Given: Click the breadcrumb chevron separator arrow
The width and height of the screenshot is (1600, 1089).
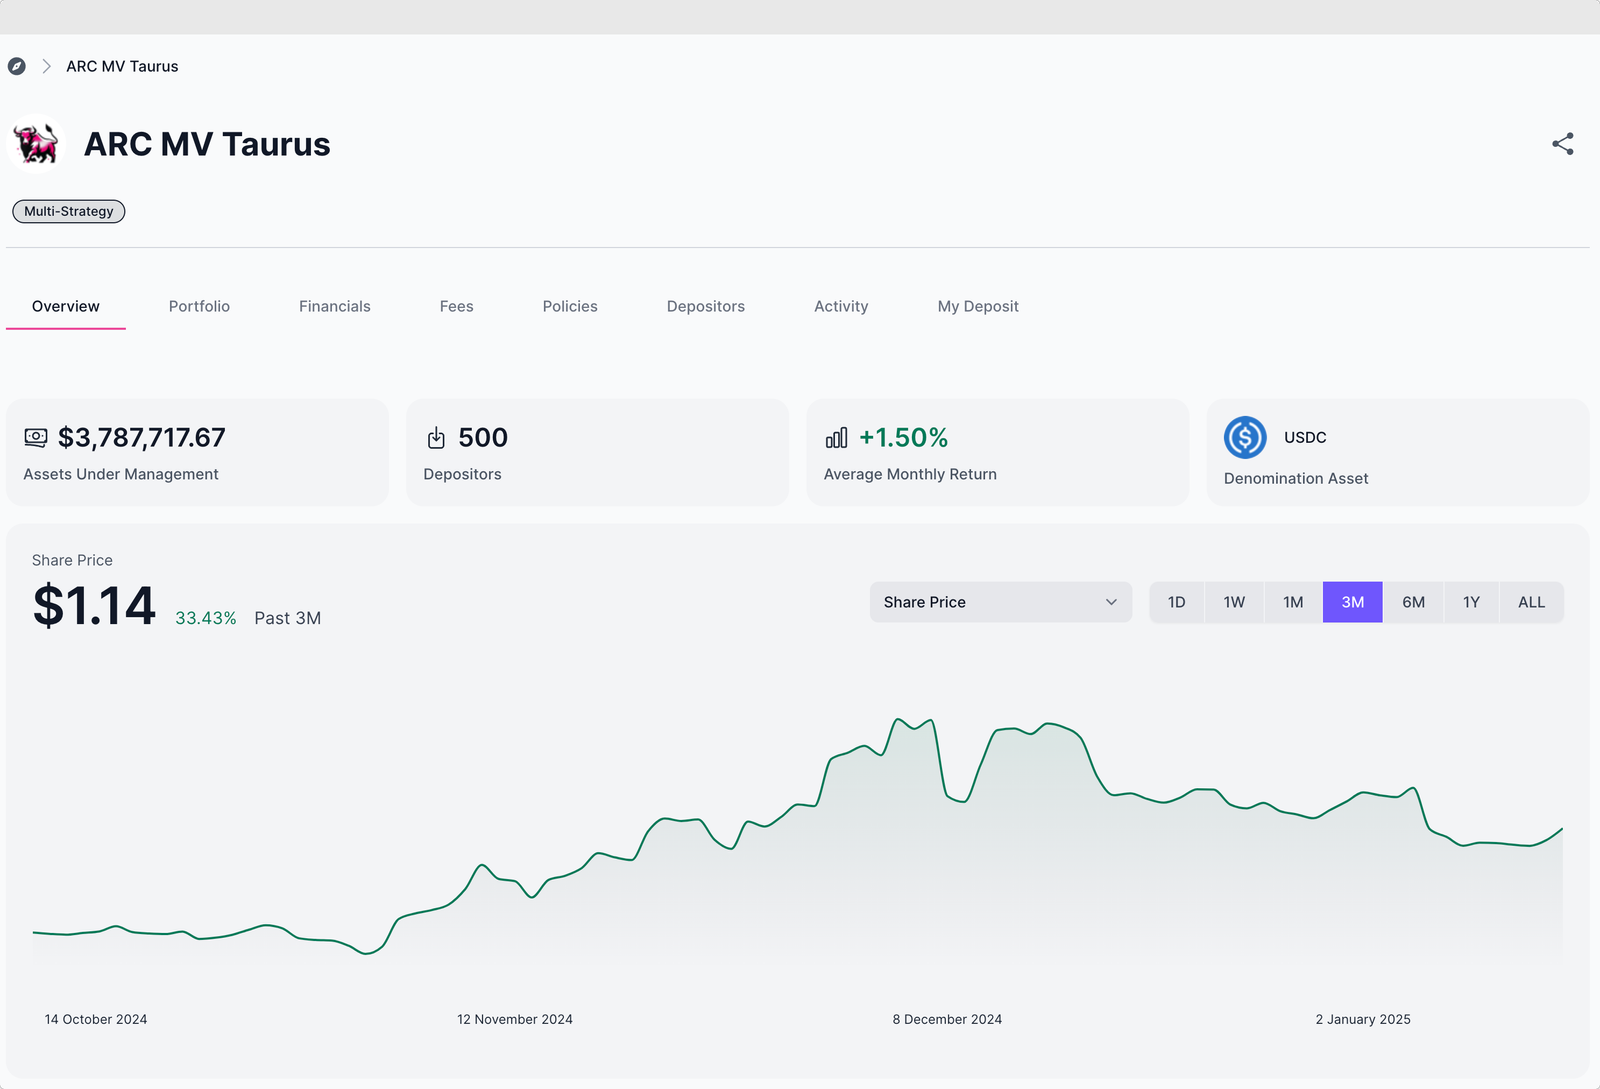Looking at the screenshot, I should coord(46,66).
